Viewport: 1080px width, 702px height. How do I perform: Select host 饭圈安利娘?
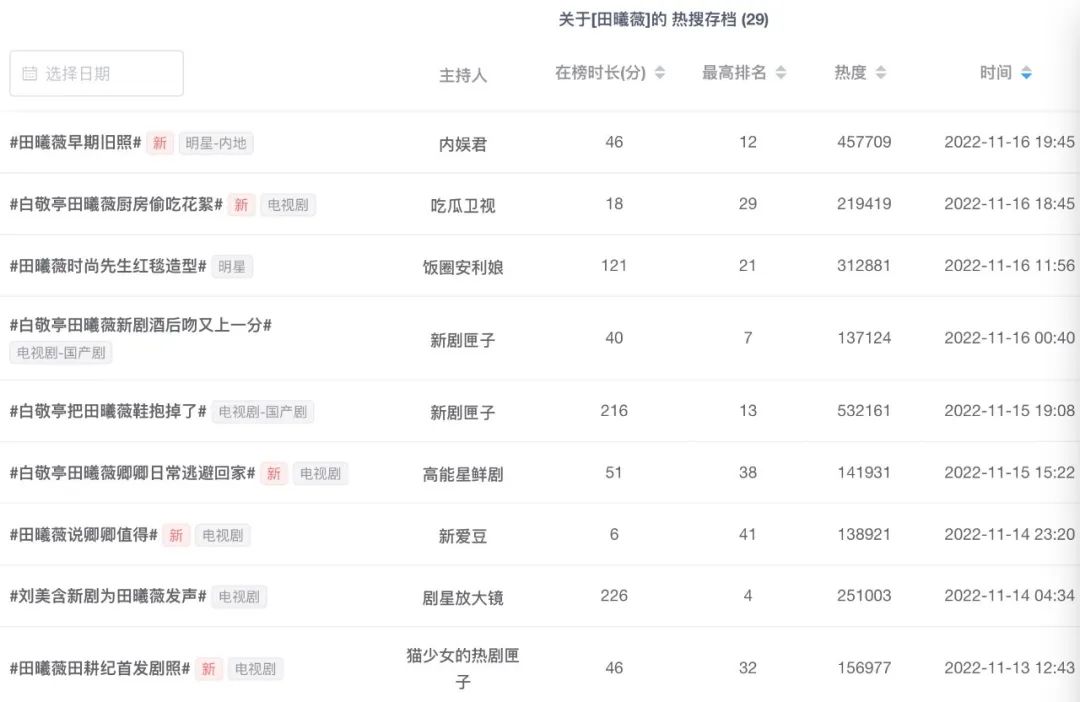(x=463, y=268)
